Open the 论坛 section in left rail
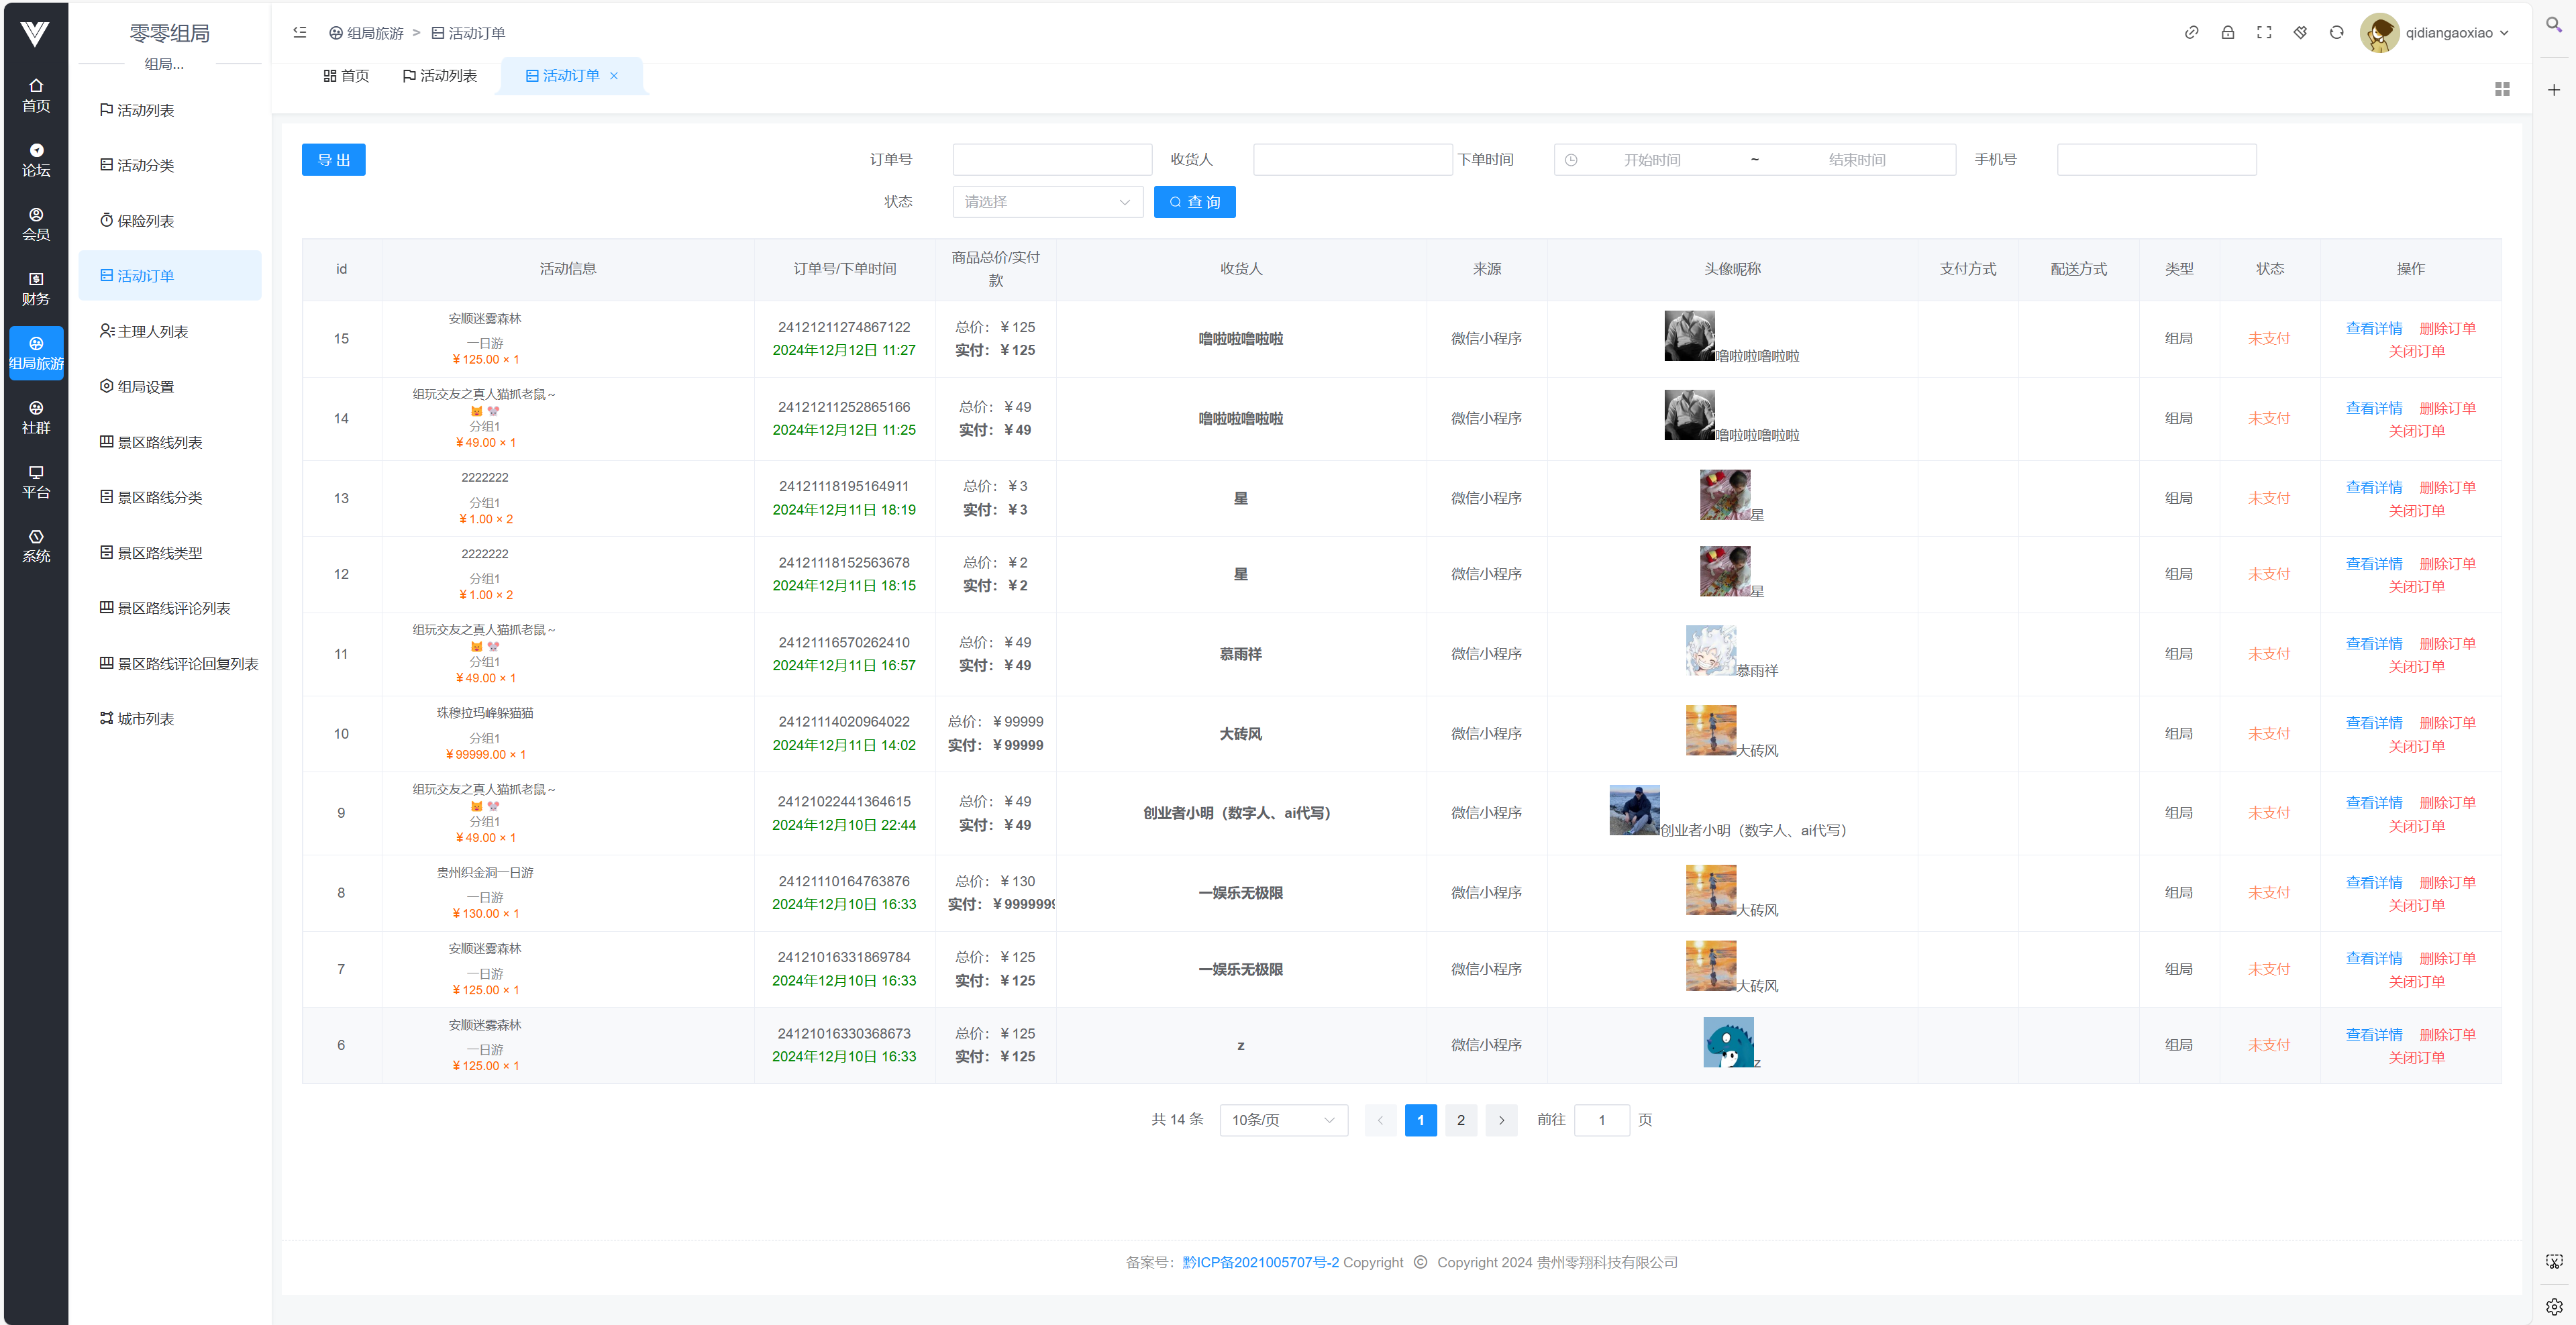 coord(36,160)
